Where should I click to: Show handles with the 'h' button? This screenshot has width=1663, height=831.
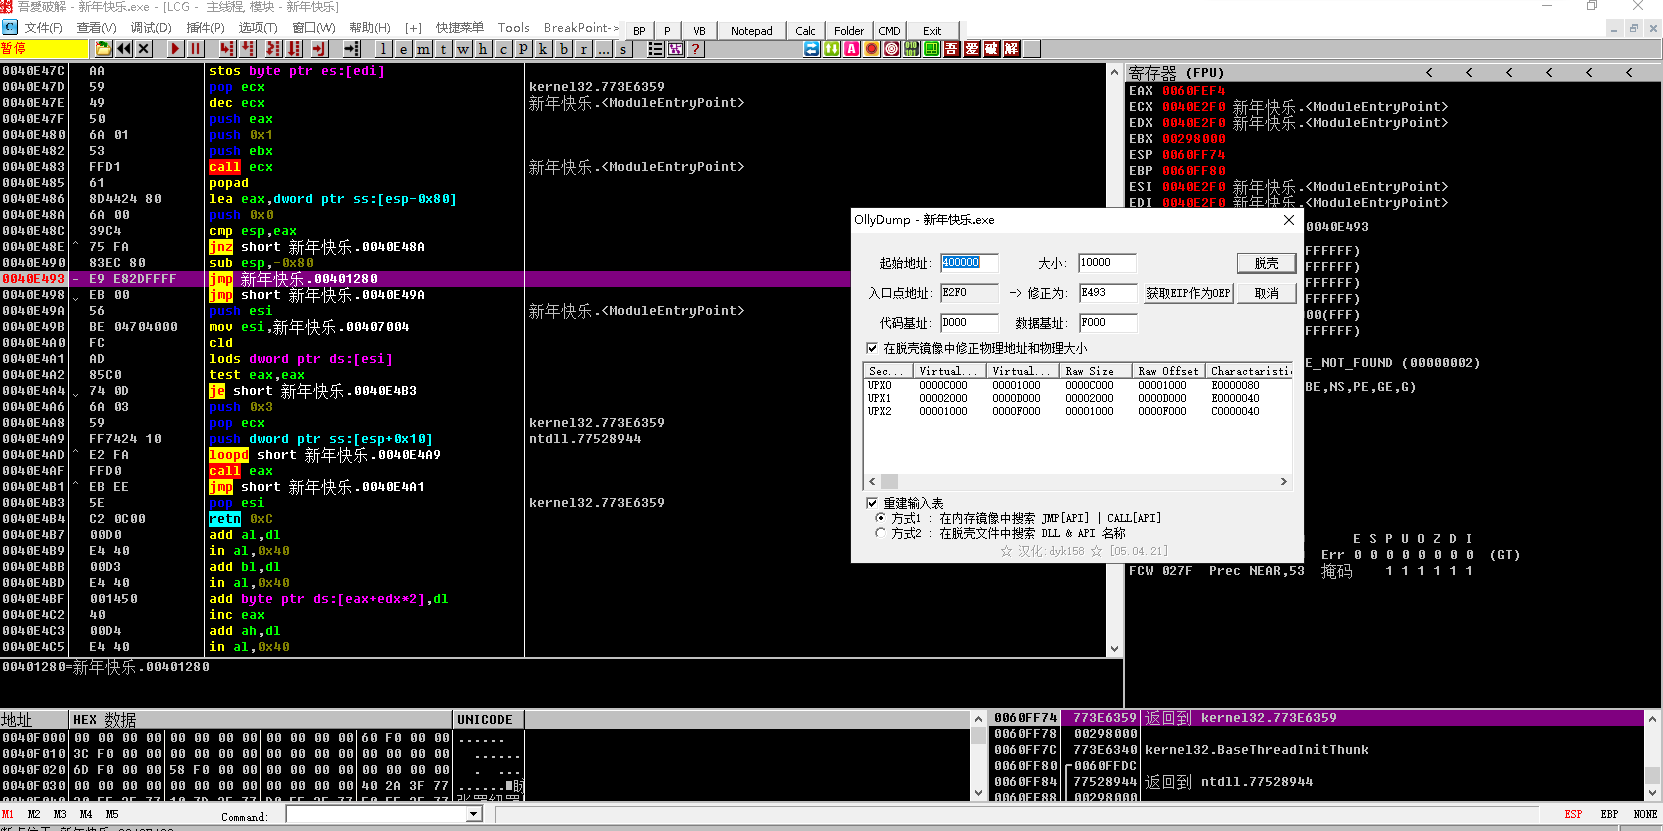coord(483,48)
